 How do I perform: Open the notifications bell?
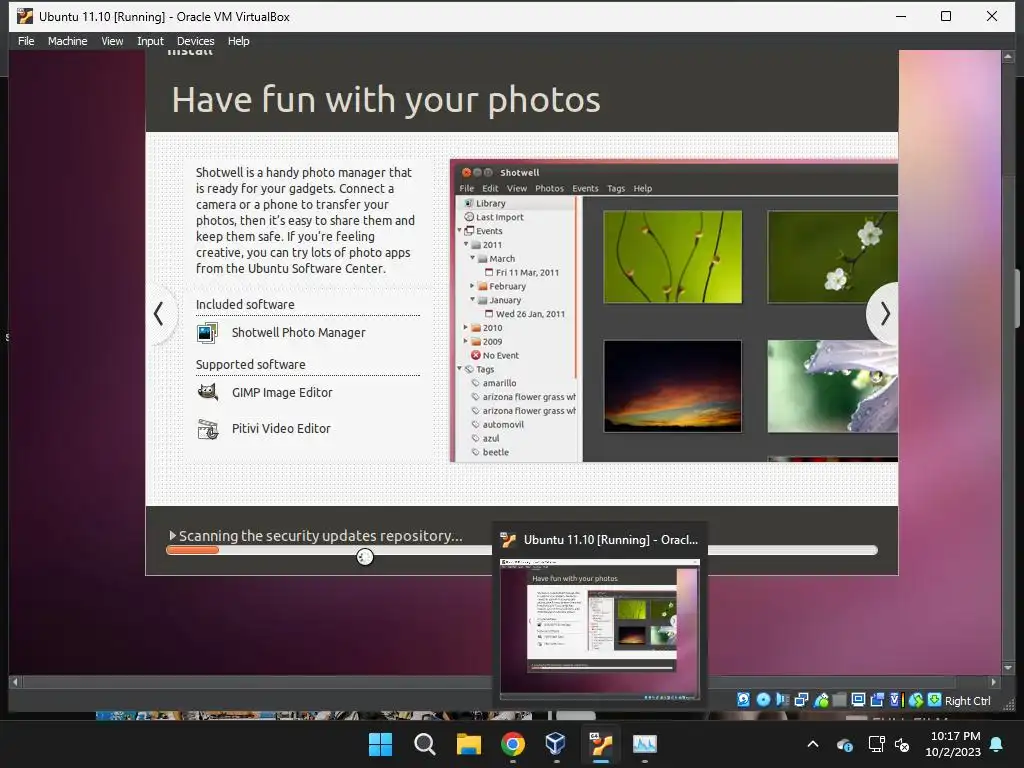point(997,744)
